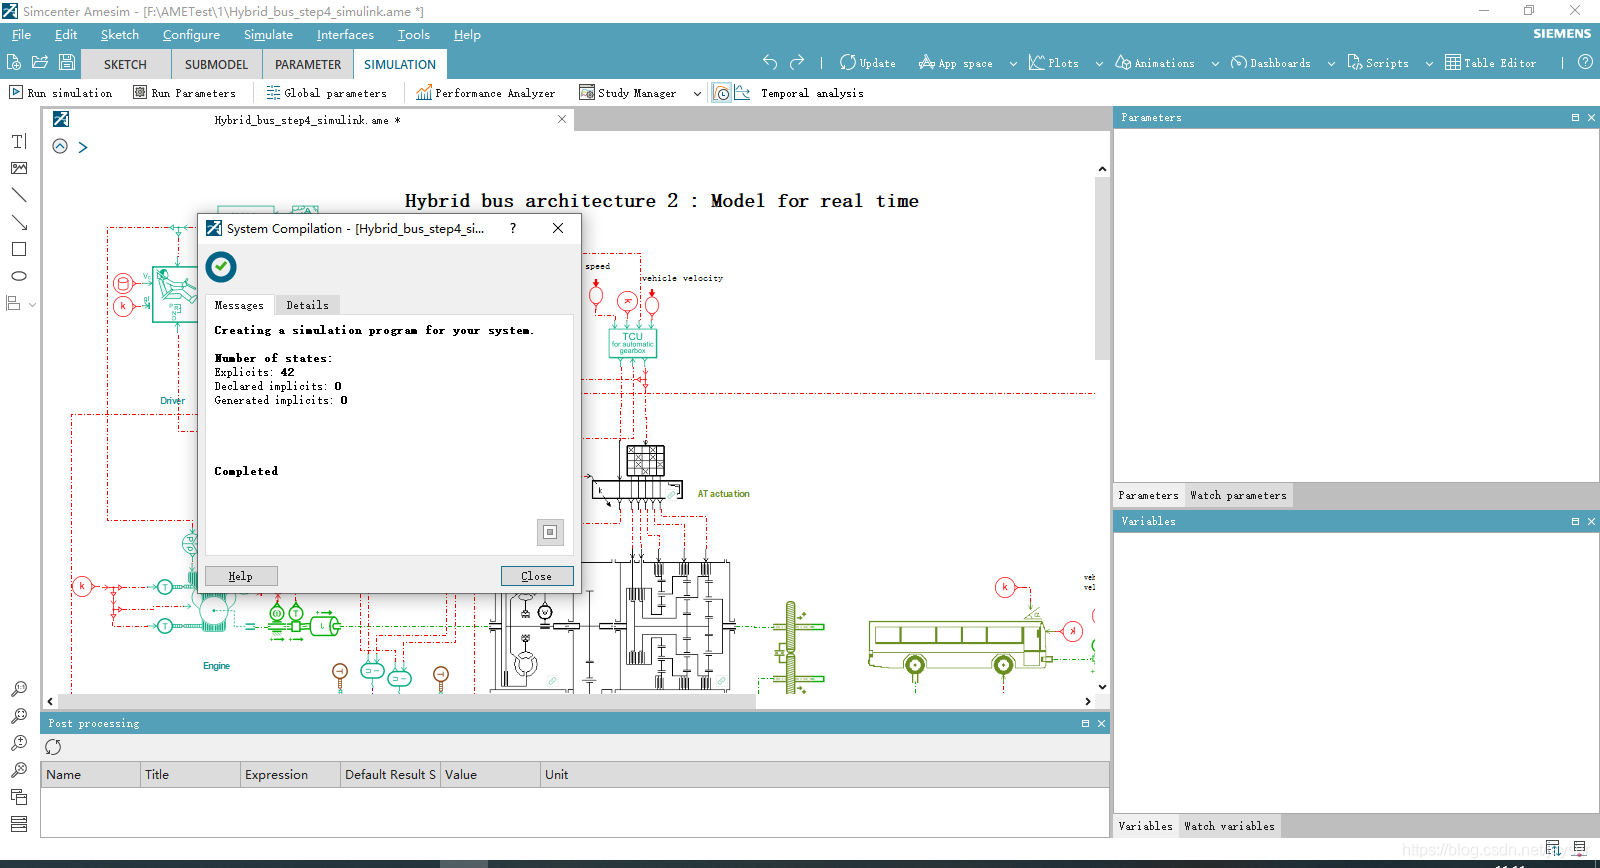Open the Scripts dropdown arrow
The width and height of the screenshot is (1600, 868).
click(x=1429, y=63)
